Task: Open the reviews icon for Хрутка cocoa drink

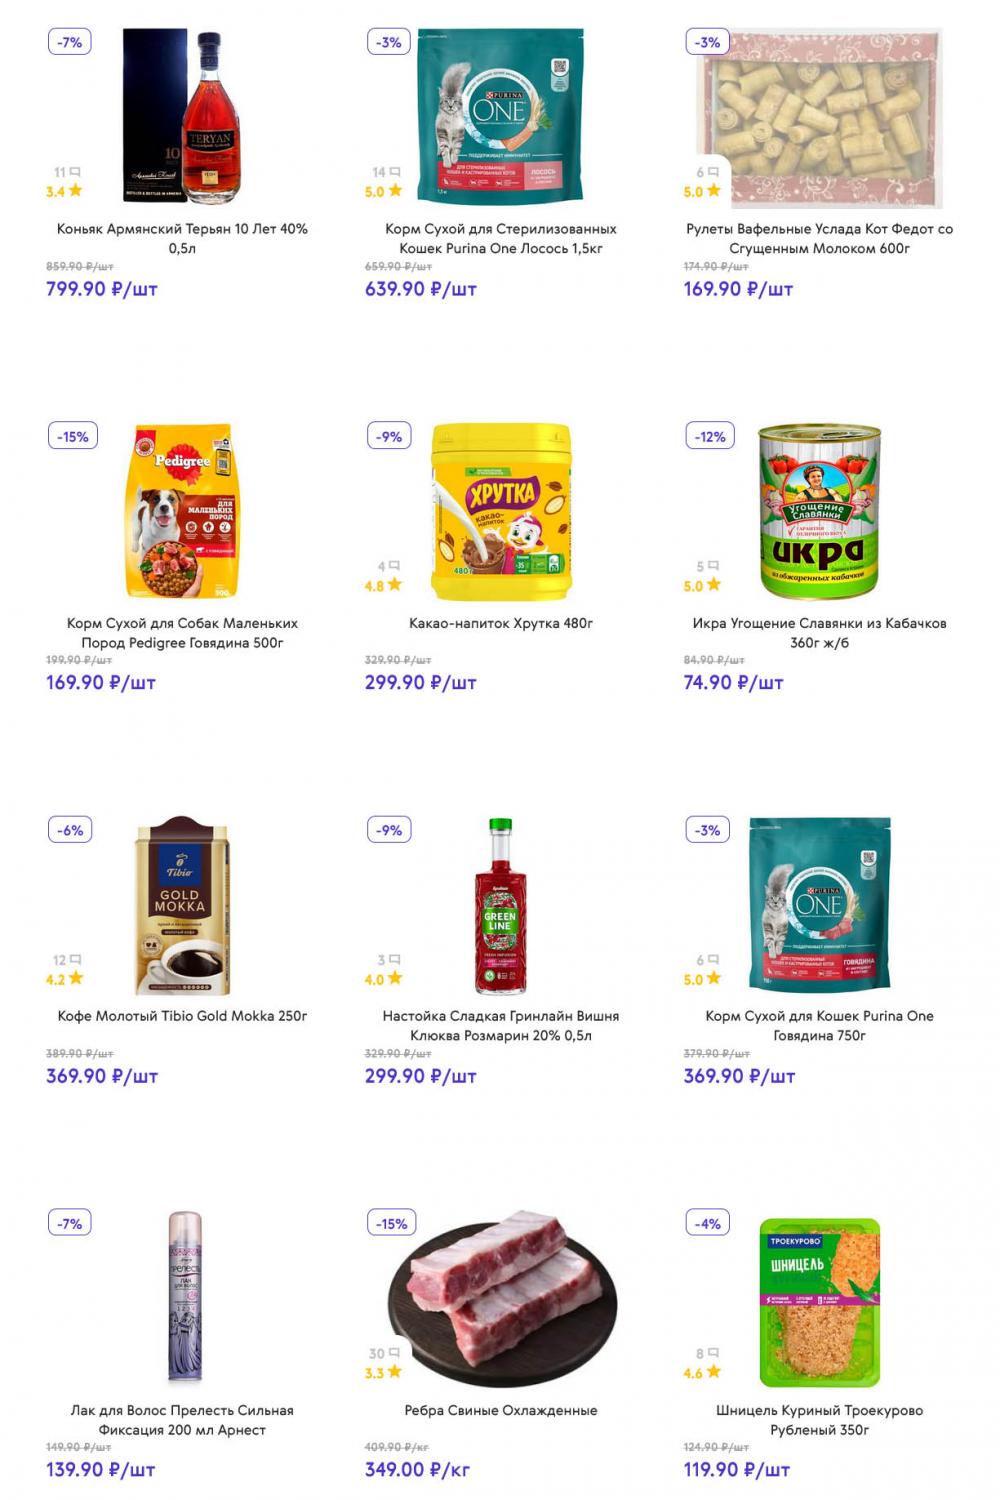Action: [394, 566]
